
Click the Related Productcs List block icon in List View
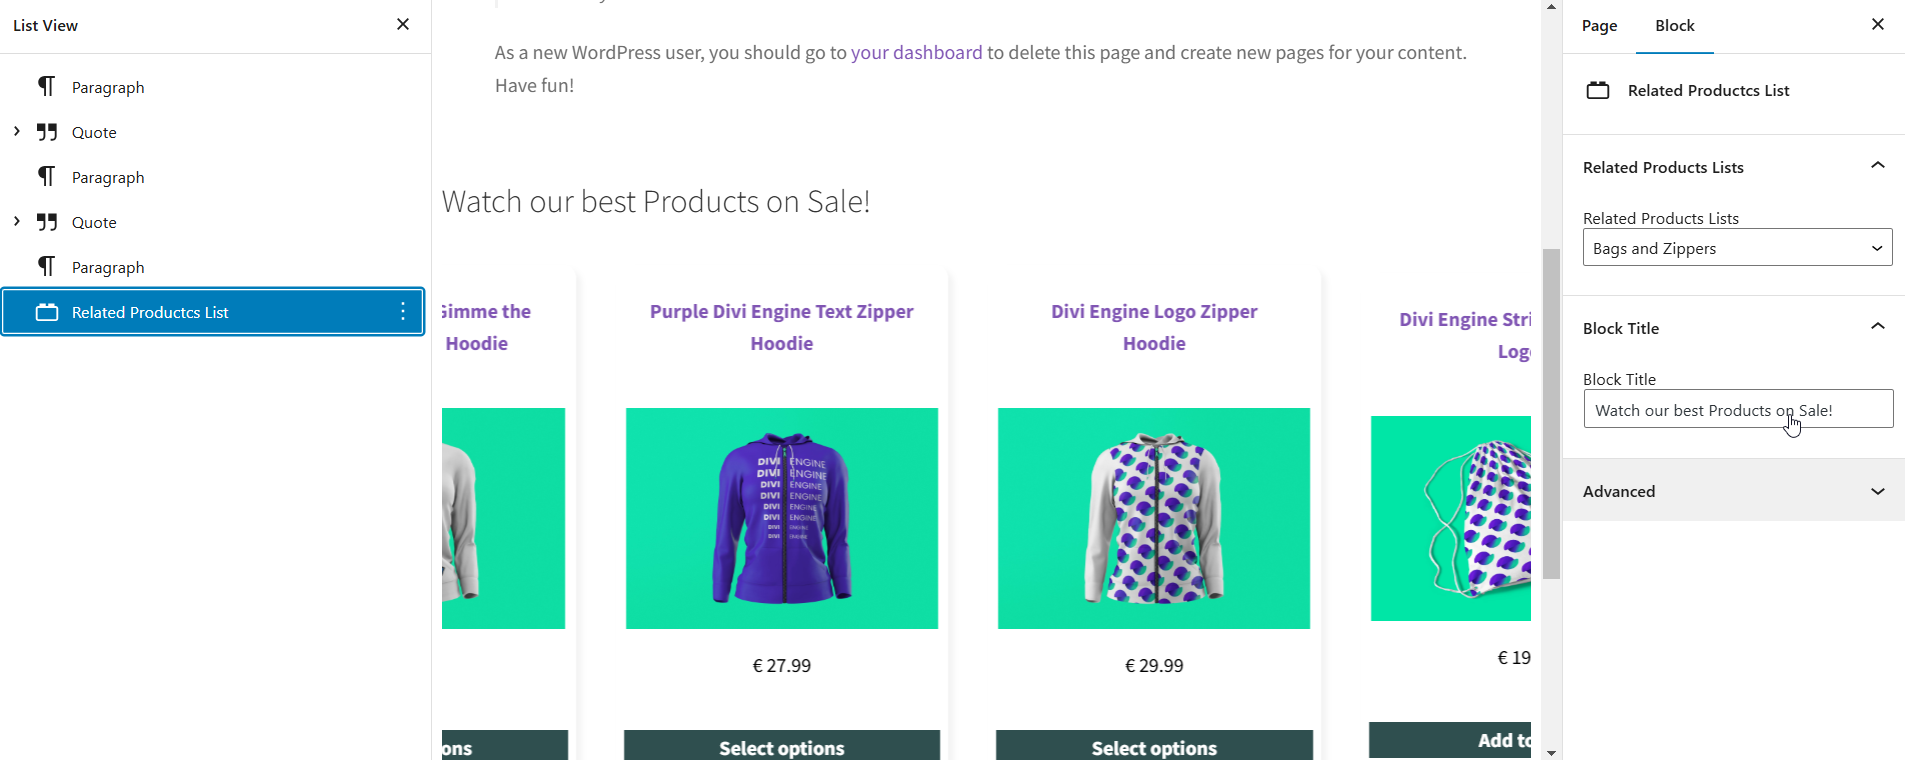click(47, 312)
